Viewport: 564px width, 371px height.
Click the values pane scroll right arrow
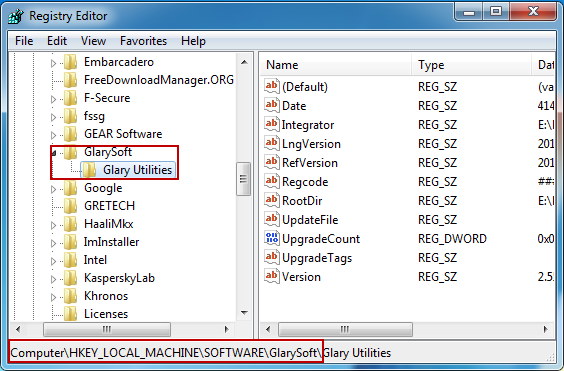click(x=546, y=329)
